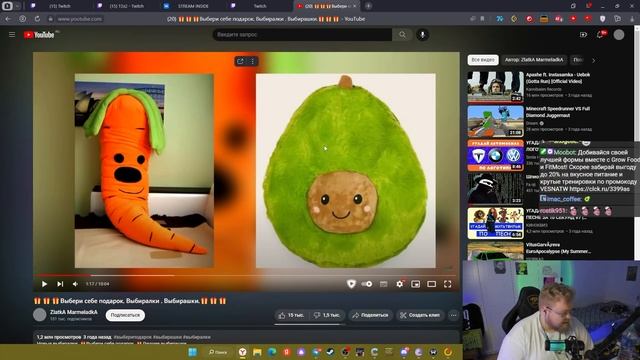Click the Создать клип button
640x360 pixels.
[420, 315]
